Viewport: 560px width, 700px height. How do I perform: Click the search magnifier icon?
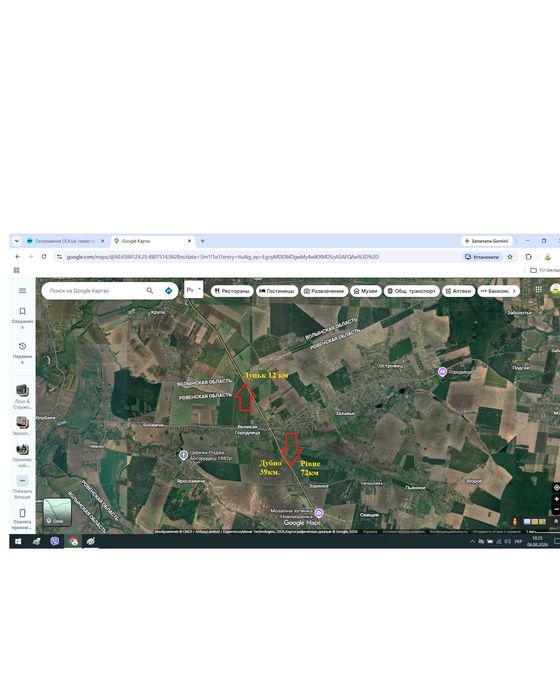tap(150, 291)
